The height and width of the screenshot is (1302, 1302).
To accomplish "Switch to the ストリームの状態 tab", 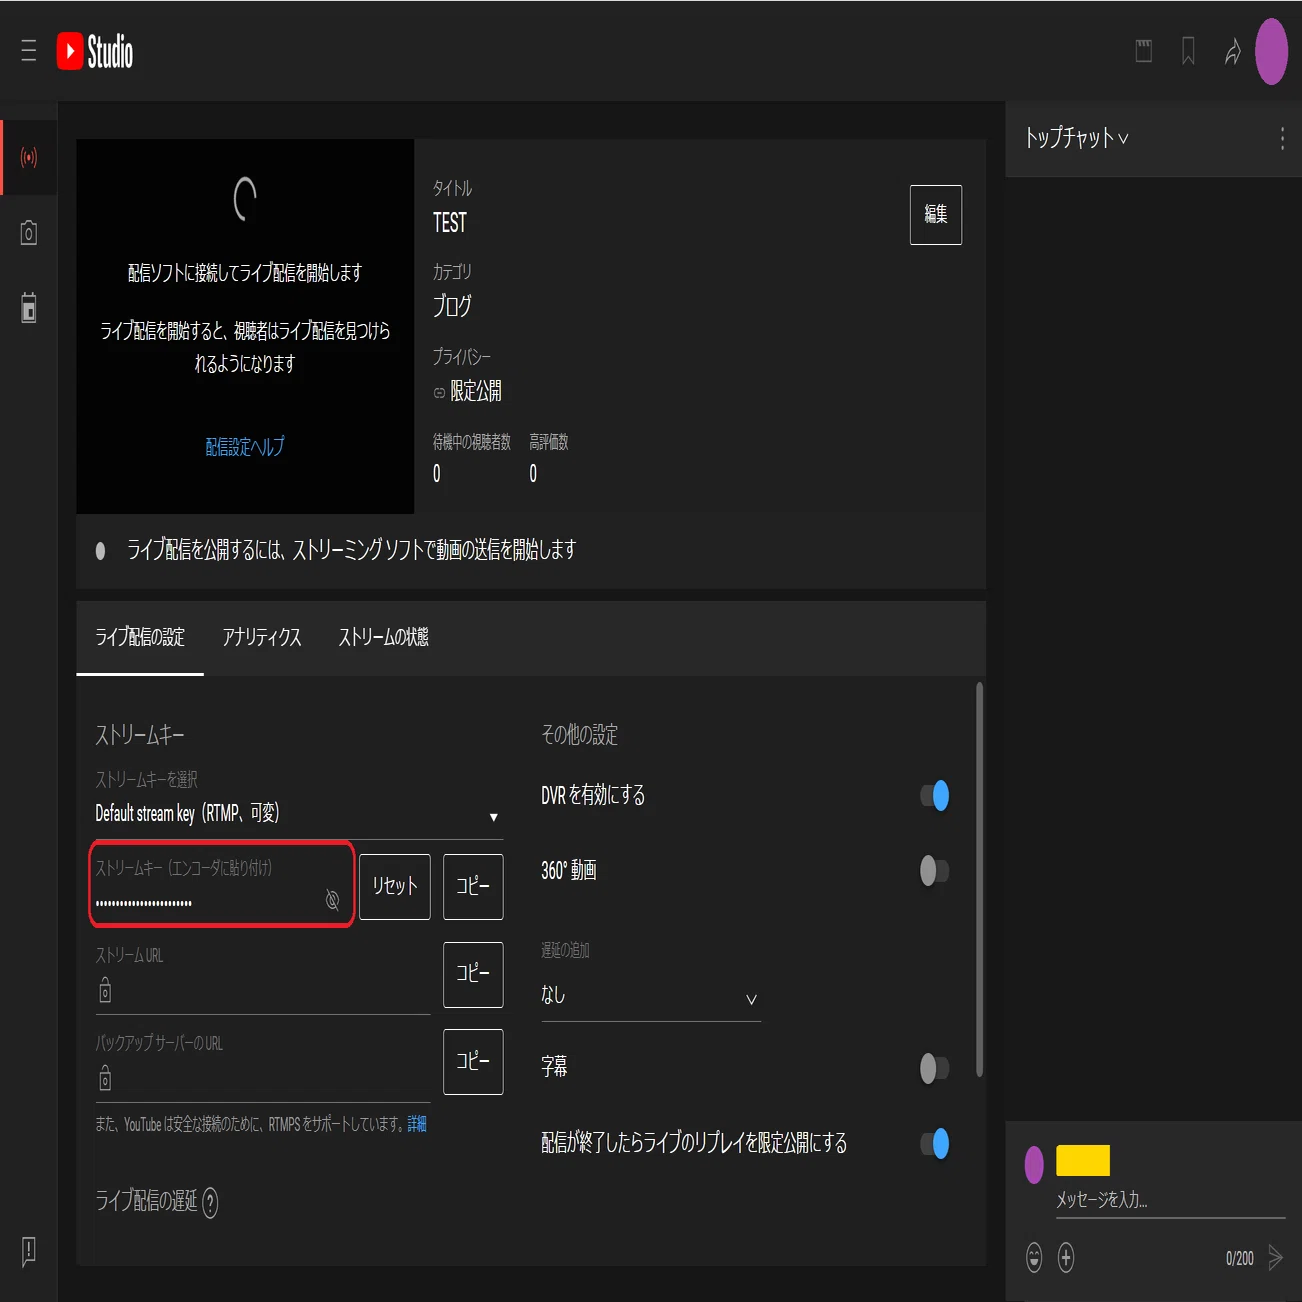I will click(x=384, y=637).
